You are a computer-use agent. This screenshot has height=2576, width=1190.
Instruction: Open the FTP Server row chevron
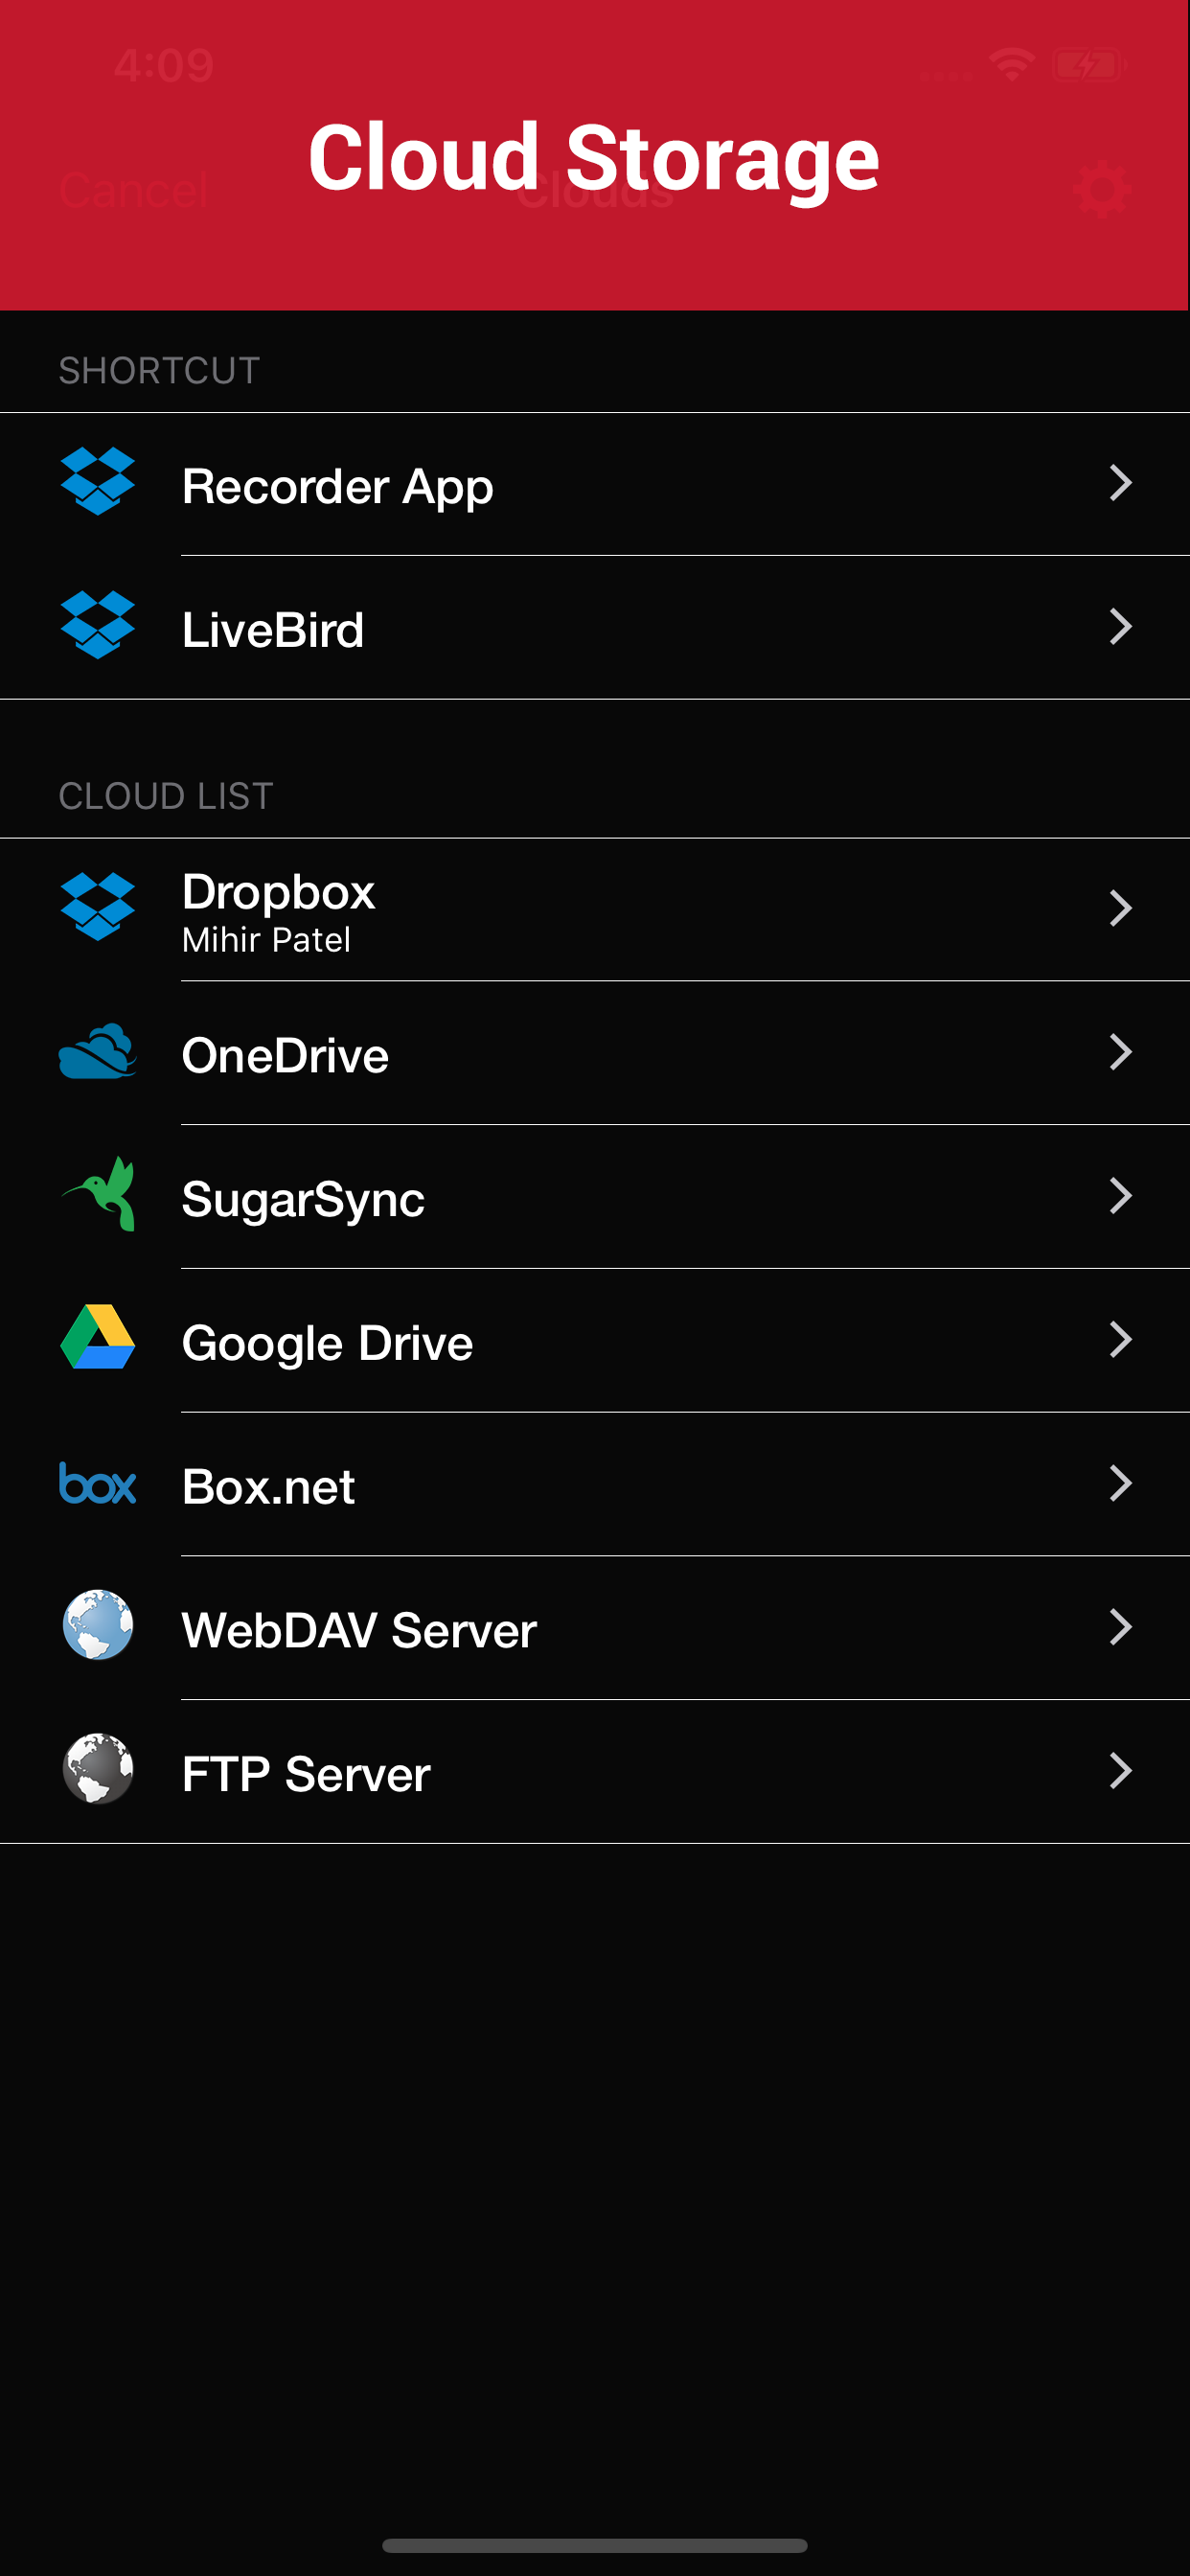click(1121, 1771)
